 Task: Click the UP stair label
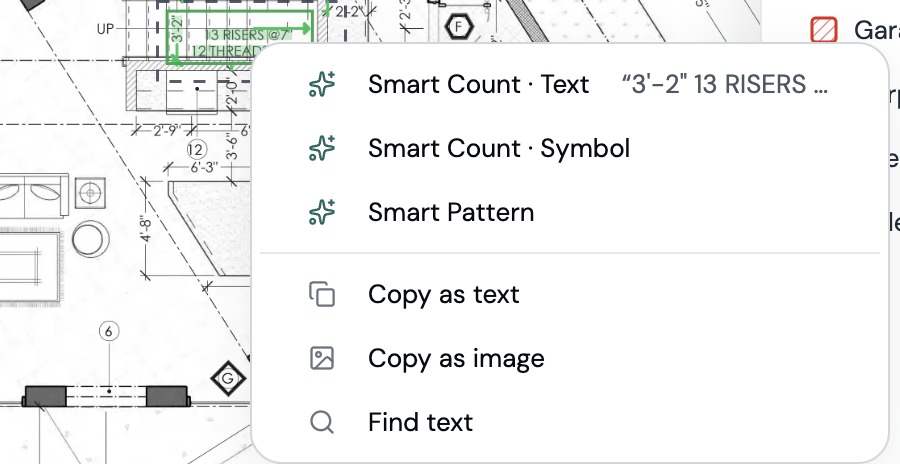[x=105, y=29]
